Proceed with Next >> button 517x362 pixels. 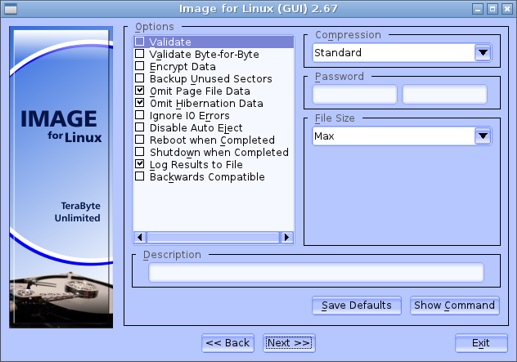(289, 343)
